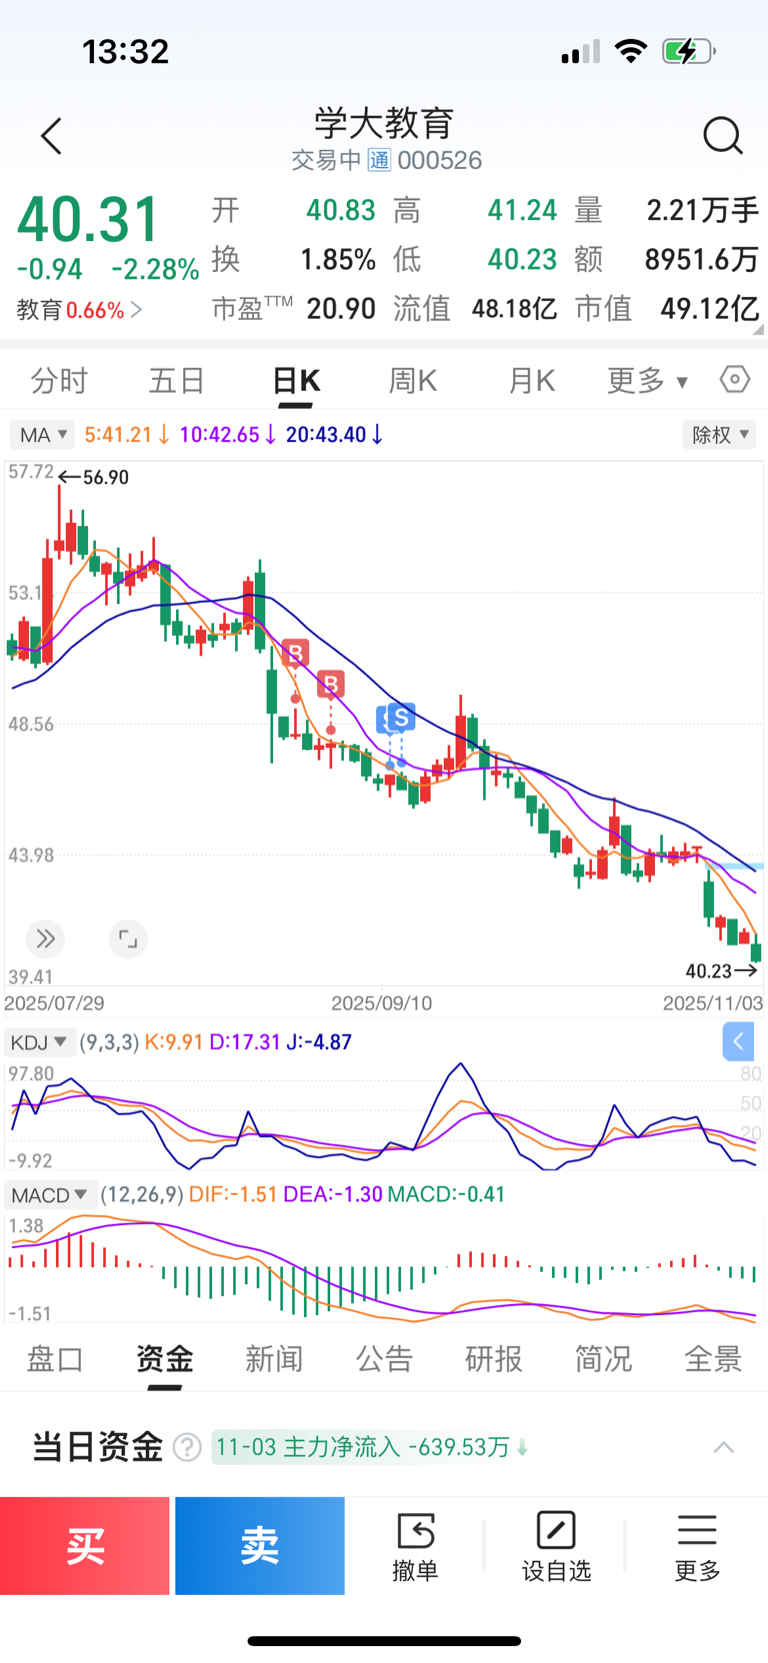The height and width of the screenshot is (1663, 768).
Task: Tap the MA5 value 5:41.21
Action: (127, 435)
